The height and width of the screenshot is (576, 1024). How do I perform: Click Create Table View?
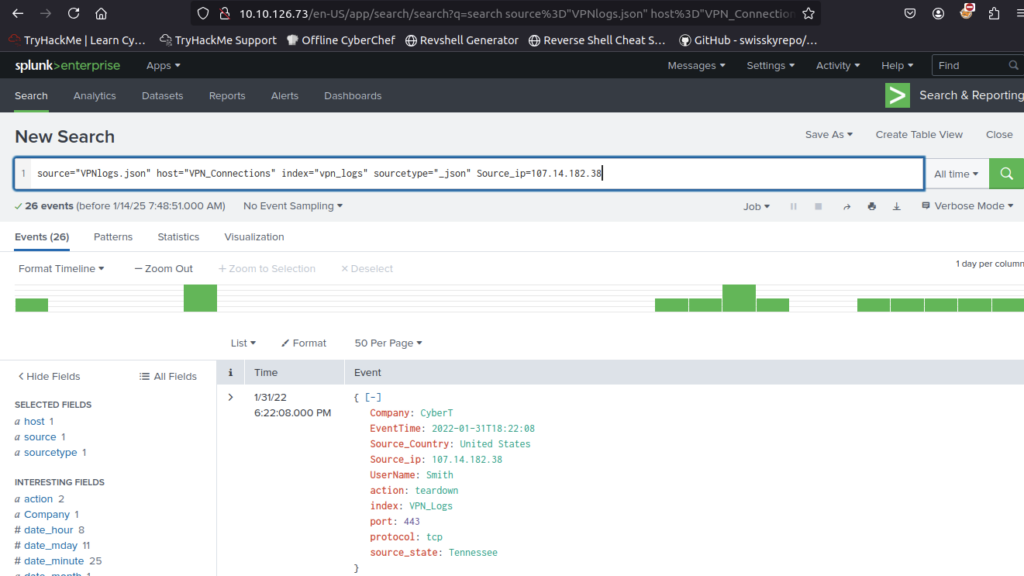pos(919,135)
